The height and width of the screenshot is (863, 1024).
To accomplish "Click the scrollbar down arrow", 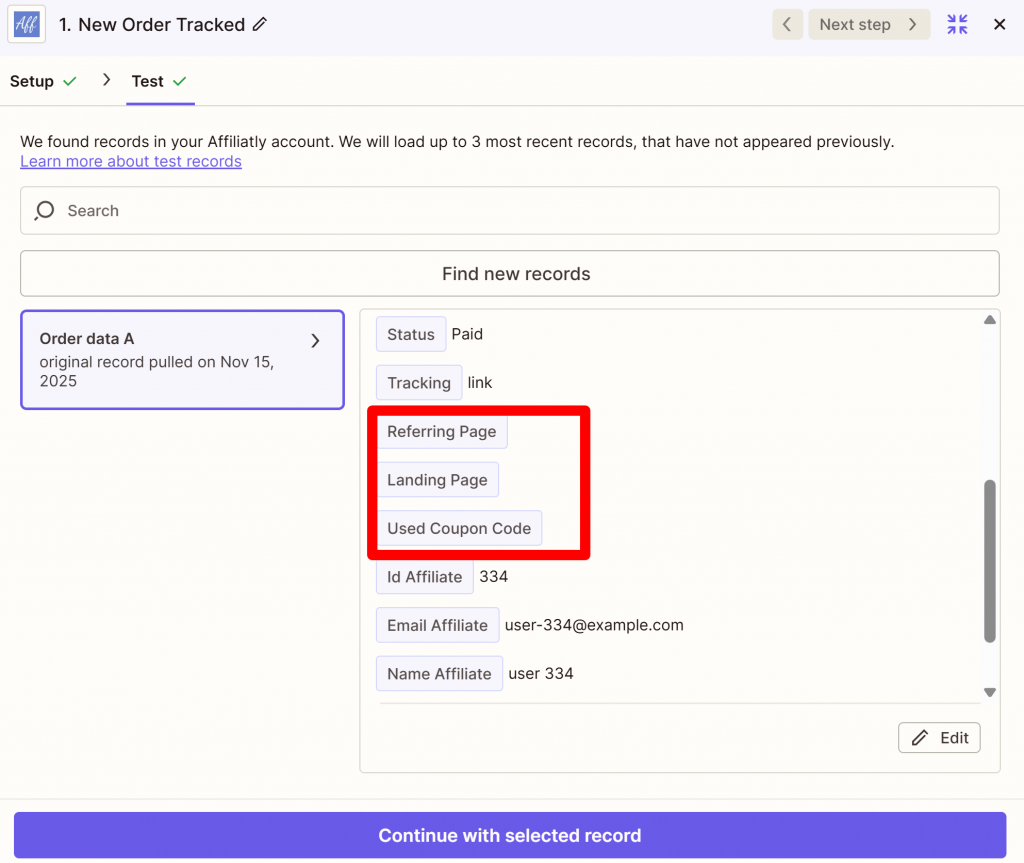I will pos(989,692).
